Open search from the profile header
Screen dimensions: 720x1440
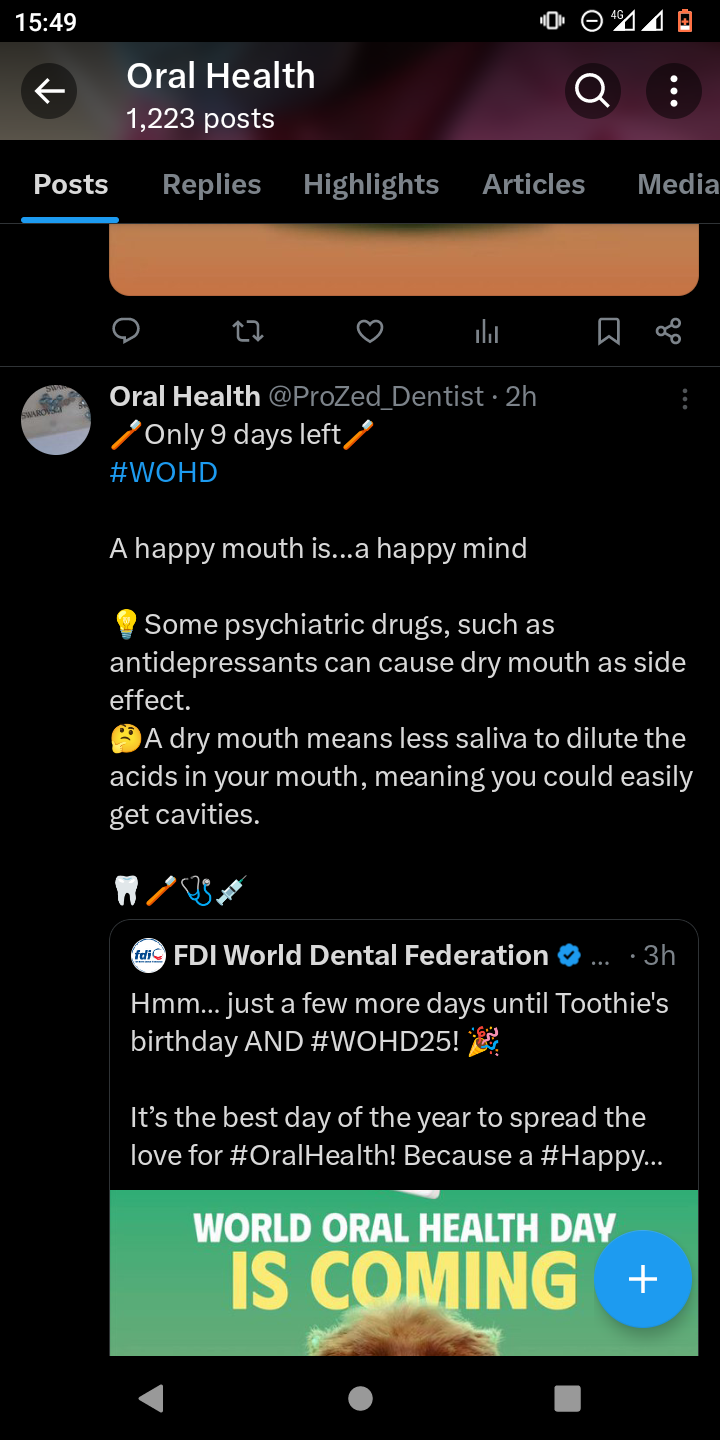click(x=592, y=92)
